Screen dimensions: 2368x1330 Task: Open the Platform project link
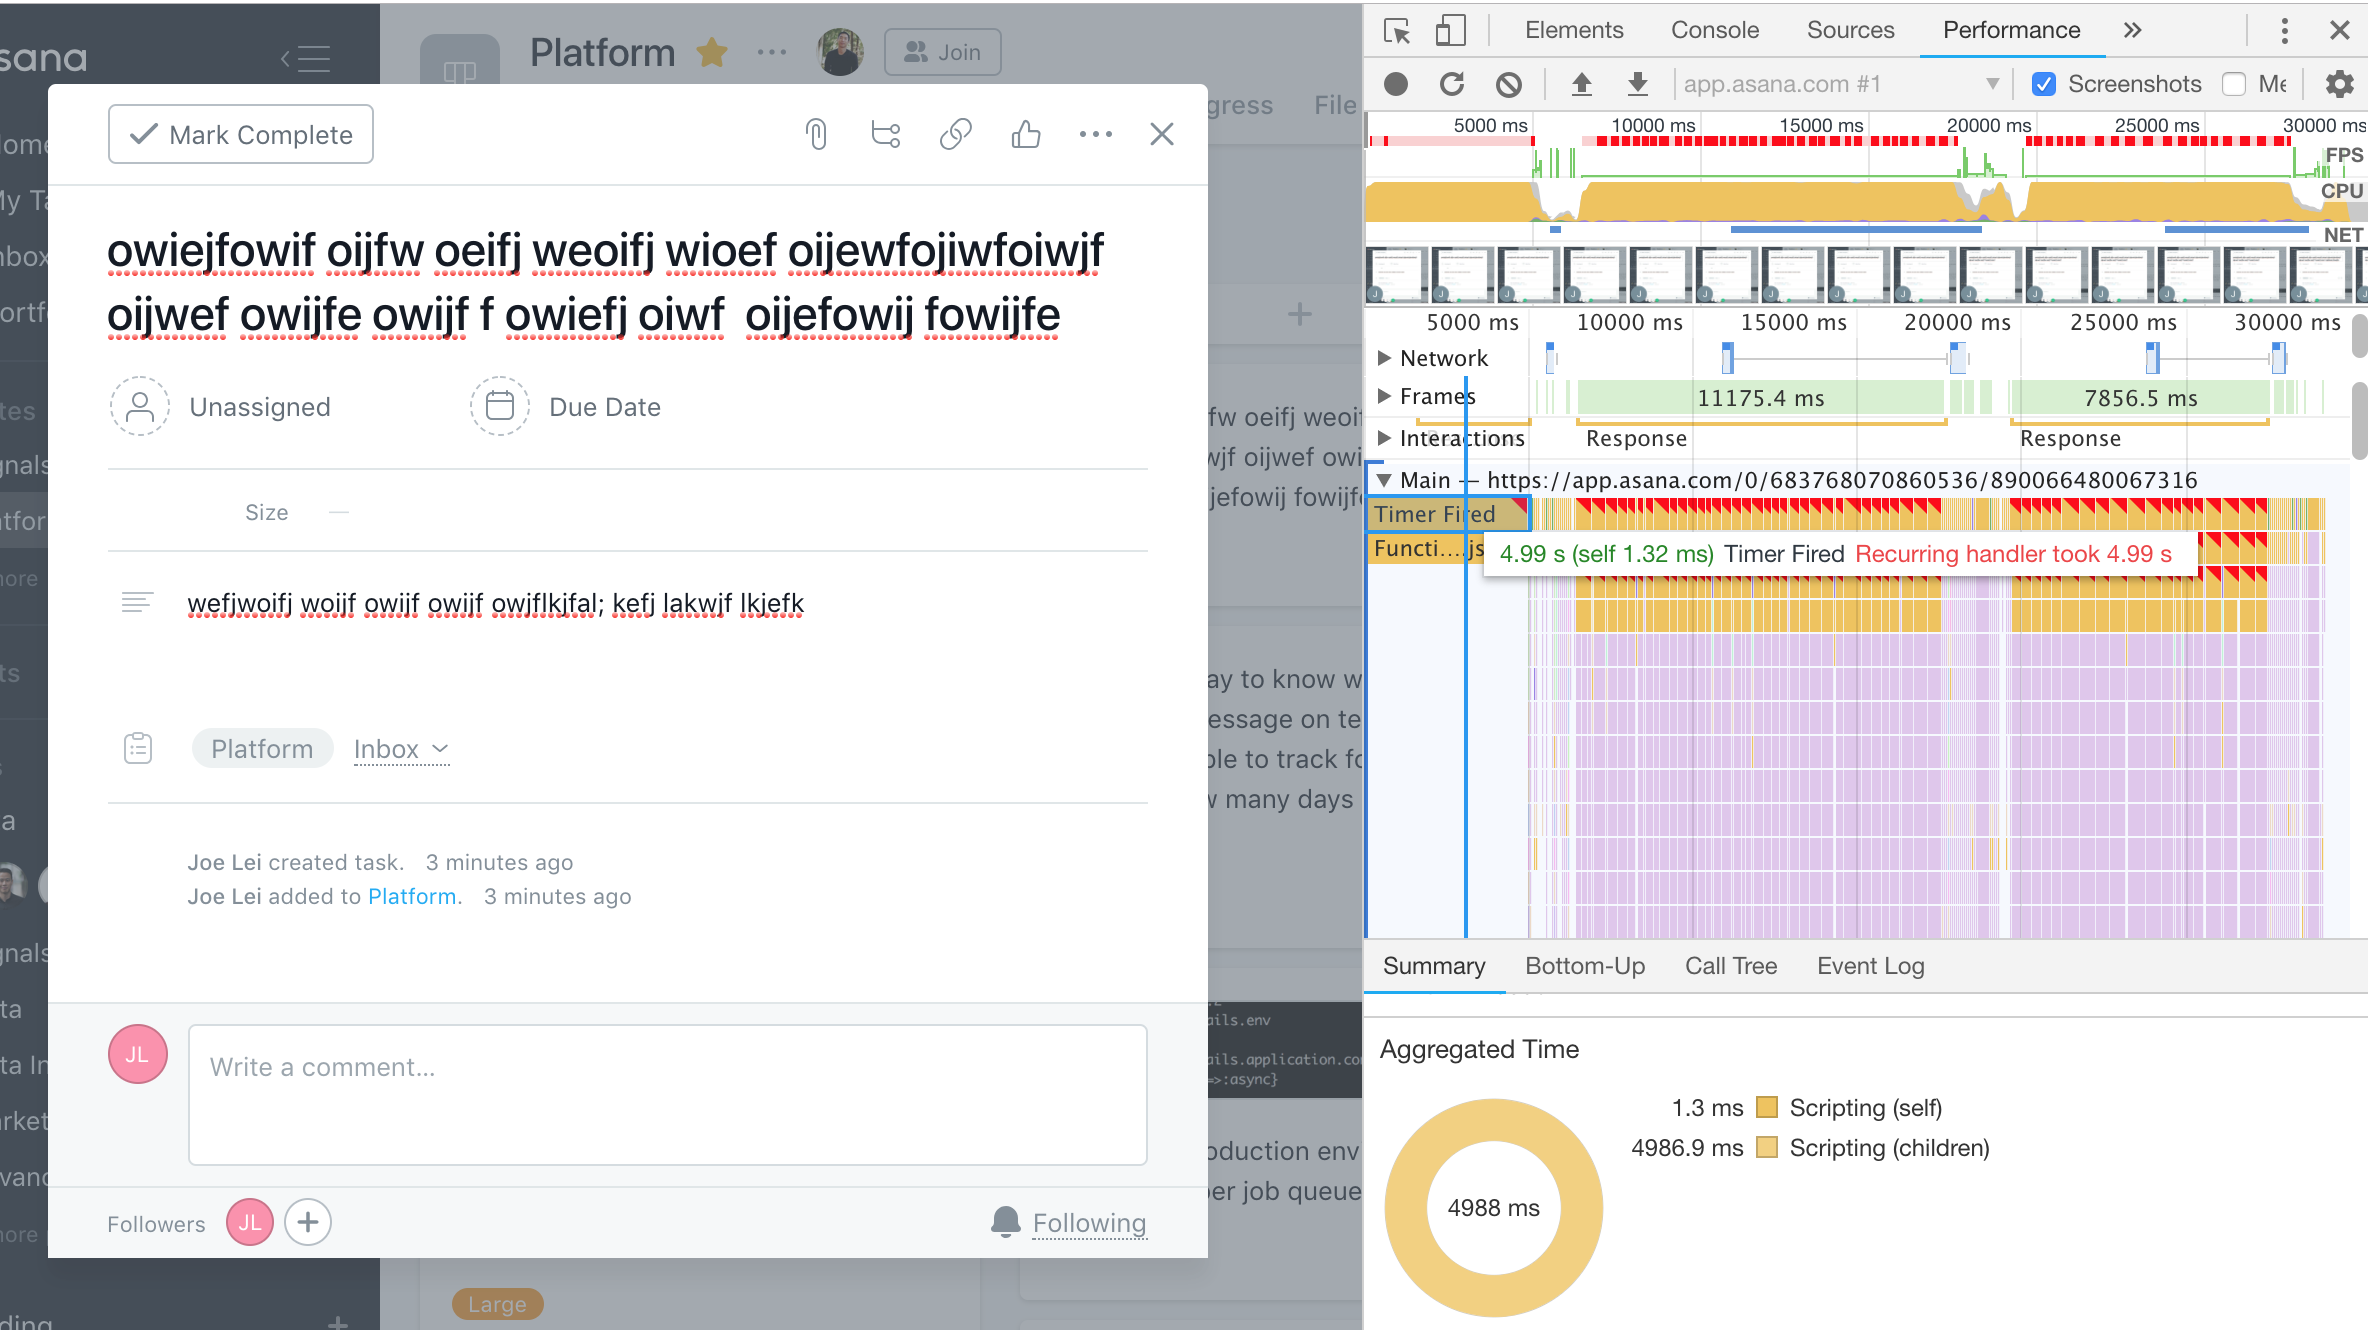click(x=413, y=897)
